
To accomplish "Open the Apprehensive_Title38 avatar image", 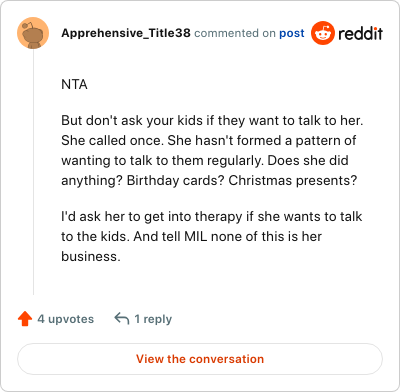I will click(33, 33).
